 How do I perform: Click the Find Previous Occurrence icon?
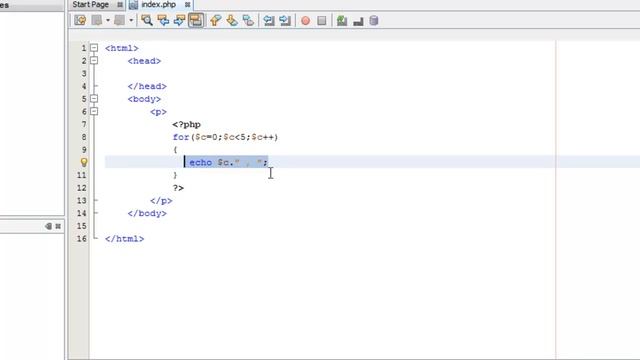163,20
